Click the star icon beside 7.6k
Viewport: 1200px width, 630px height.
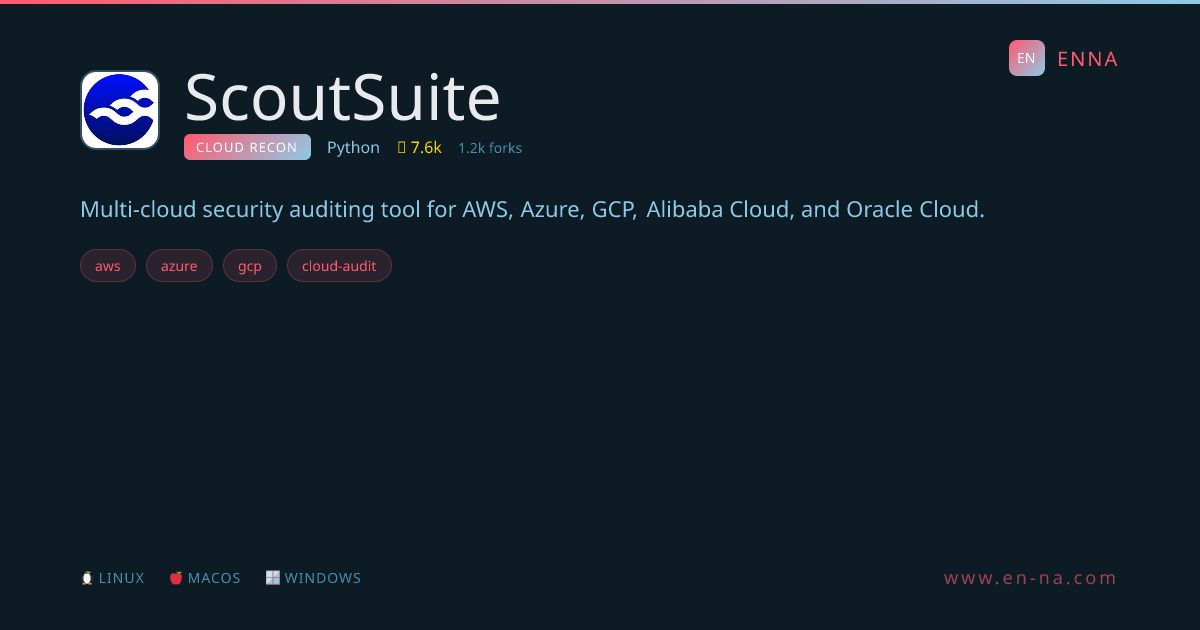coord(402,147)
